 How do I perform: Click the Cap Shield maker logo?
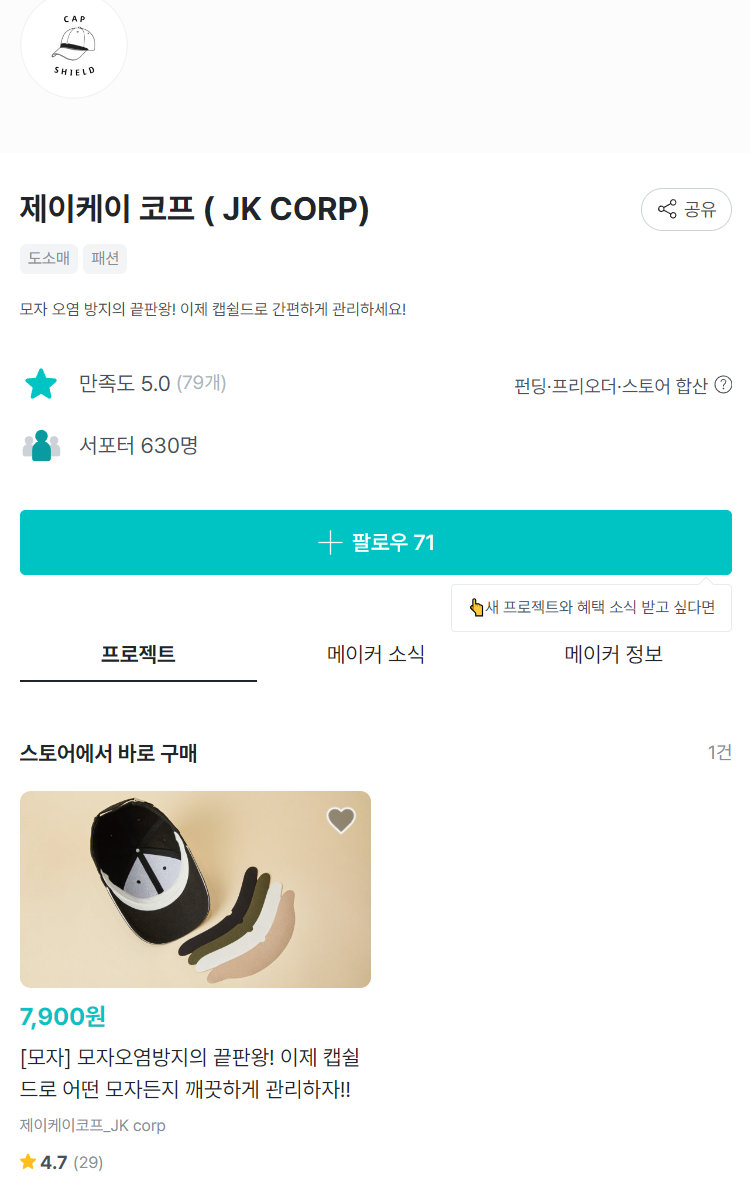[74, 46]
